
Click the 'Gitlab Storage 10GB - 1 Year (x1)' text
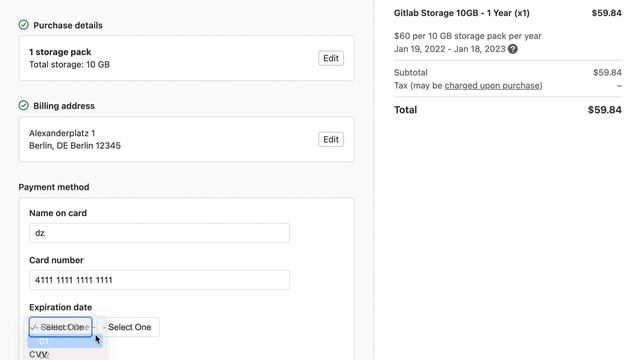[462, 13]
